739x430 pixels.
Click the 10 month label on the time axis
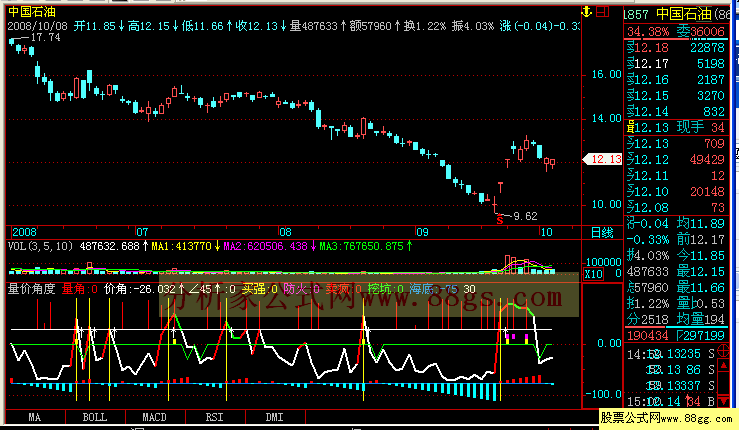coord(546,232)
